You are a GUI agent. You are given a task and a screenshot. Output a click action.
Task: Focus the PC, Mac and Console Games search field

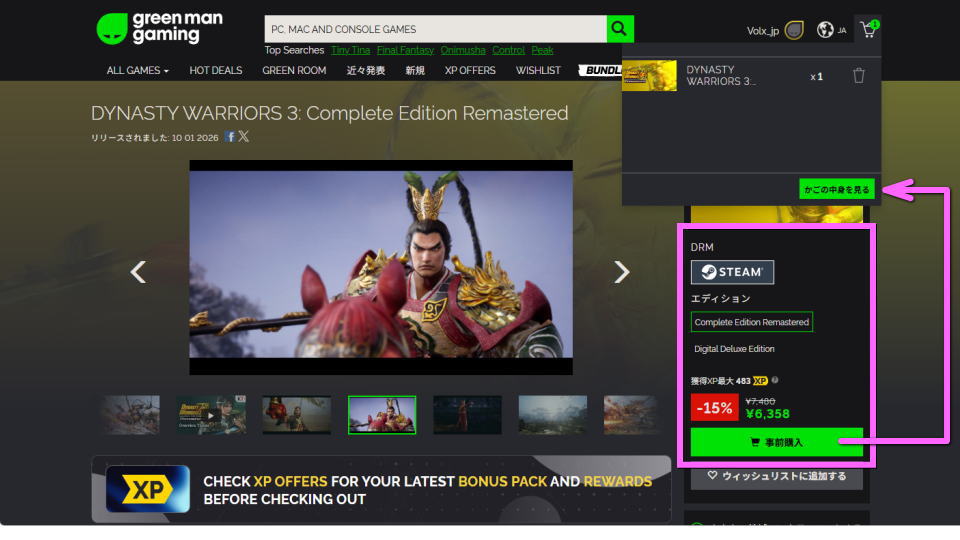[435, 29]
